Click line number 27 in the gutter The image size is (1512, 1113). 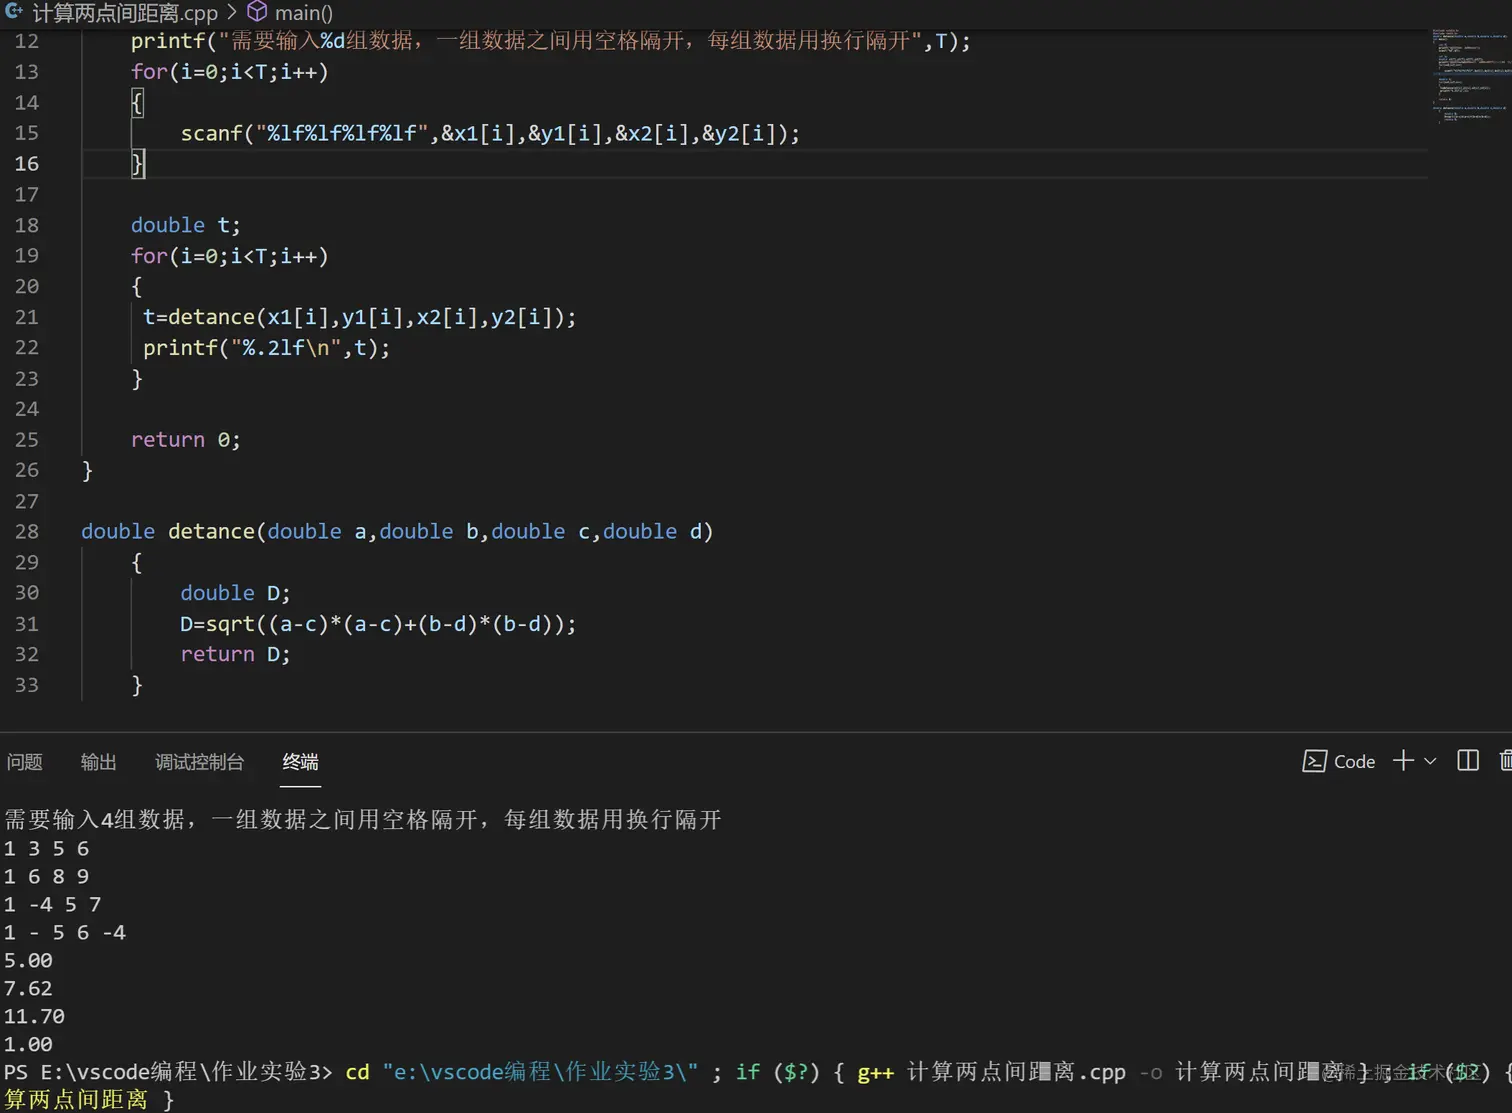point(27,501)
